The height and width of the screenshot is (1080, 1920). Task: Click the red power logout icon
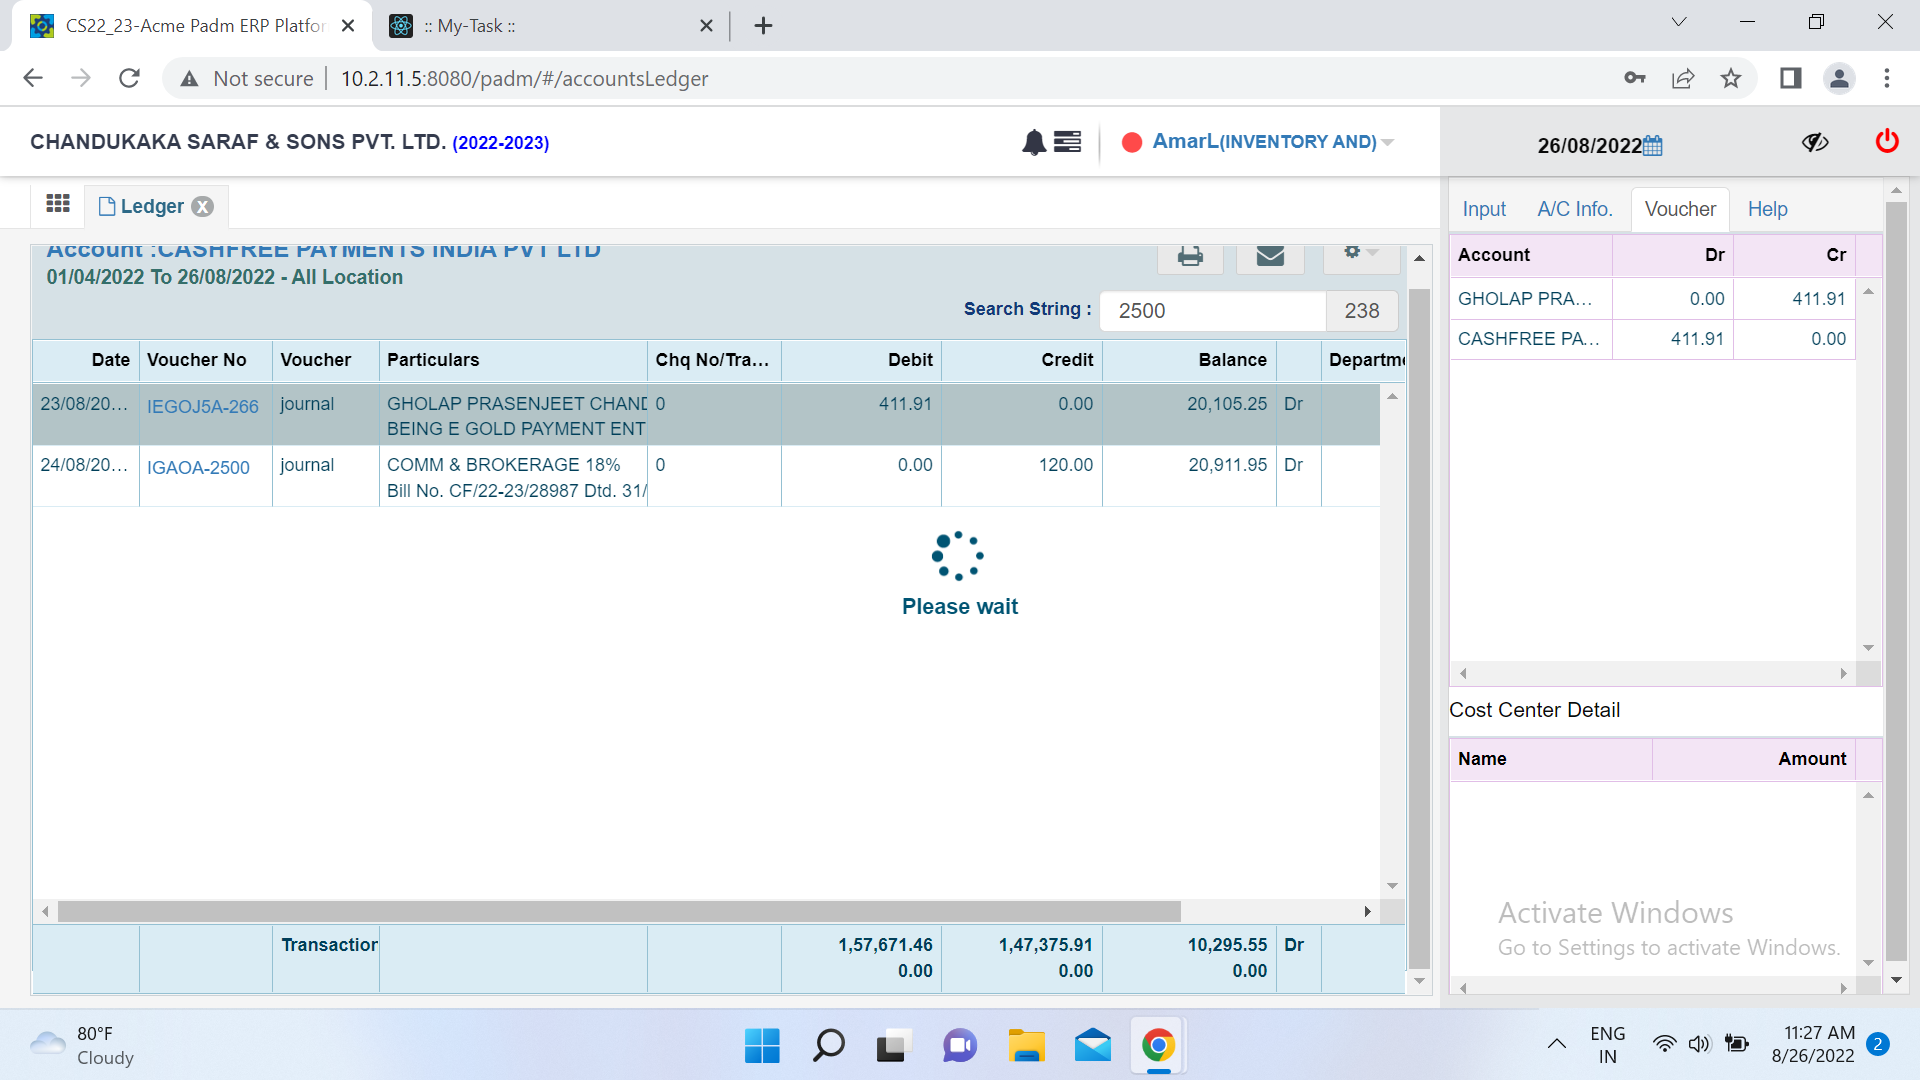pyautogui.click(x=1887, y=141)
